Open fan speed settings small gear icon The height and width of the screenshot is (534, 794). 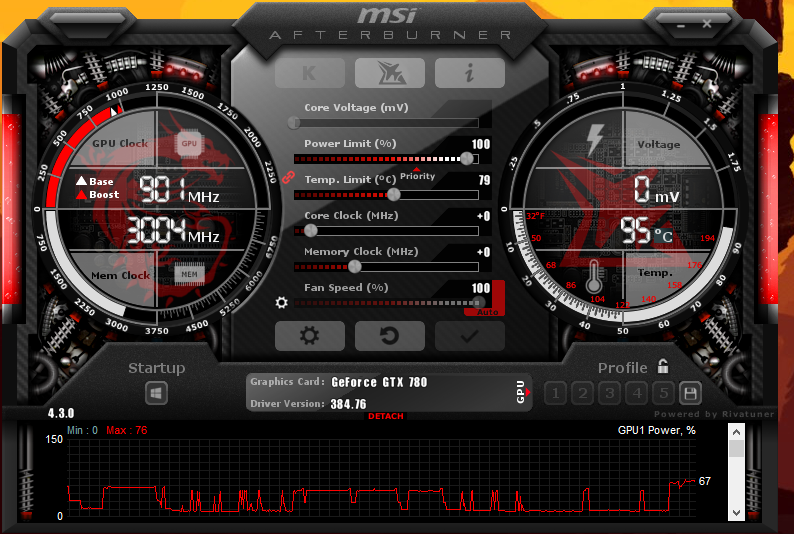282,303
